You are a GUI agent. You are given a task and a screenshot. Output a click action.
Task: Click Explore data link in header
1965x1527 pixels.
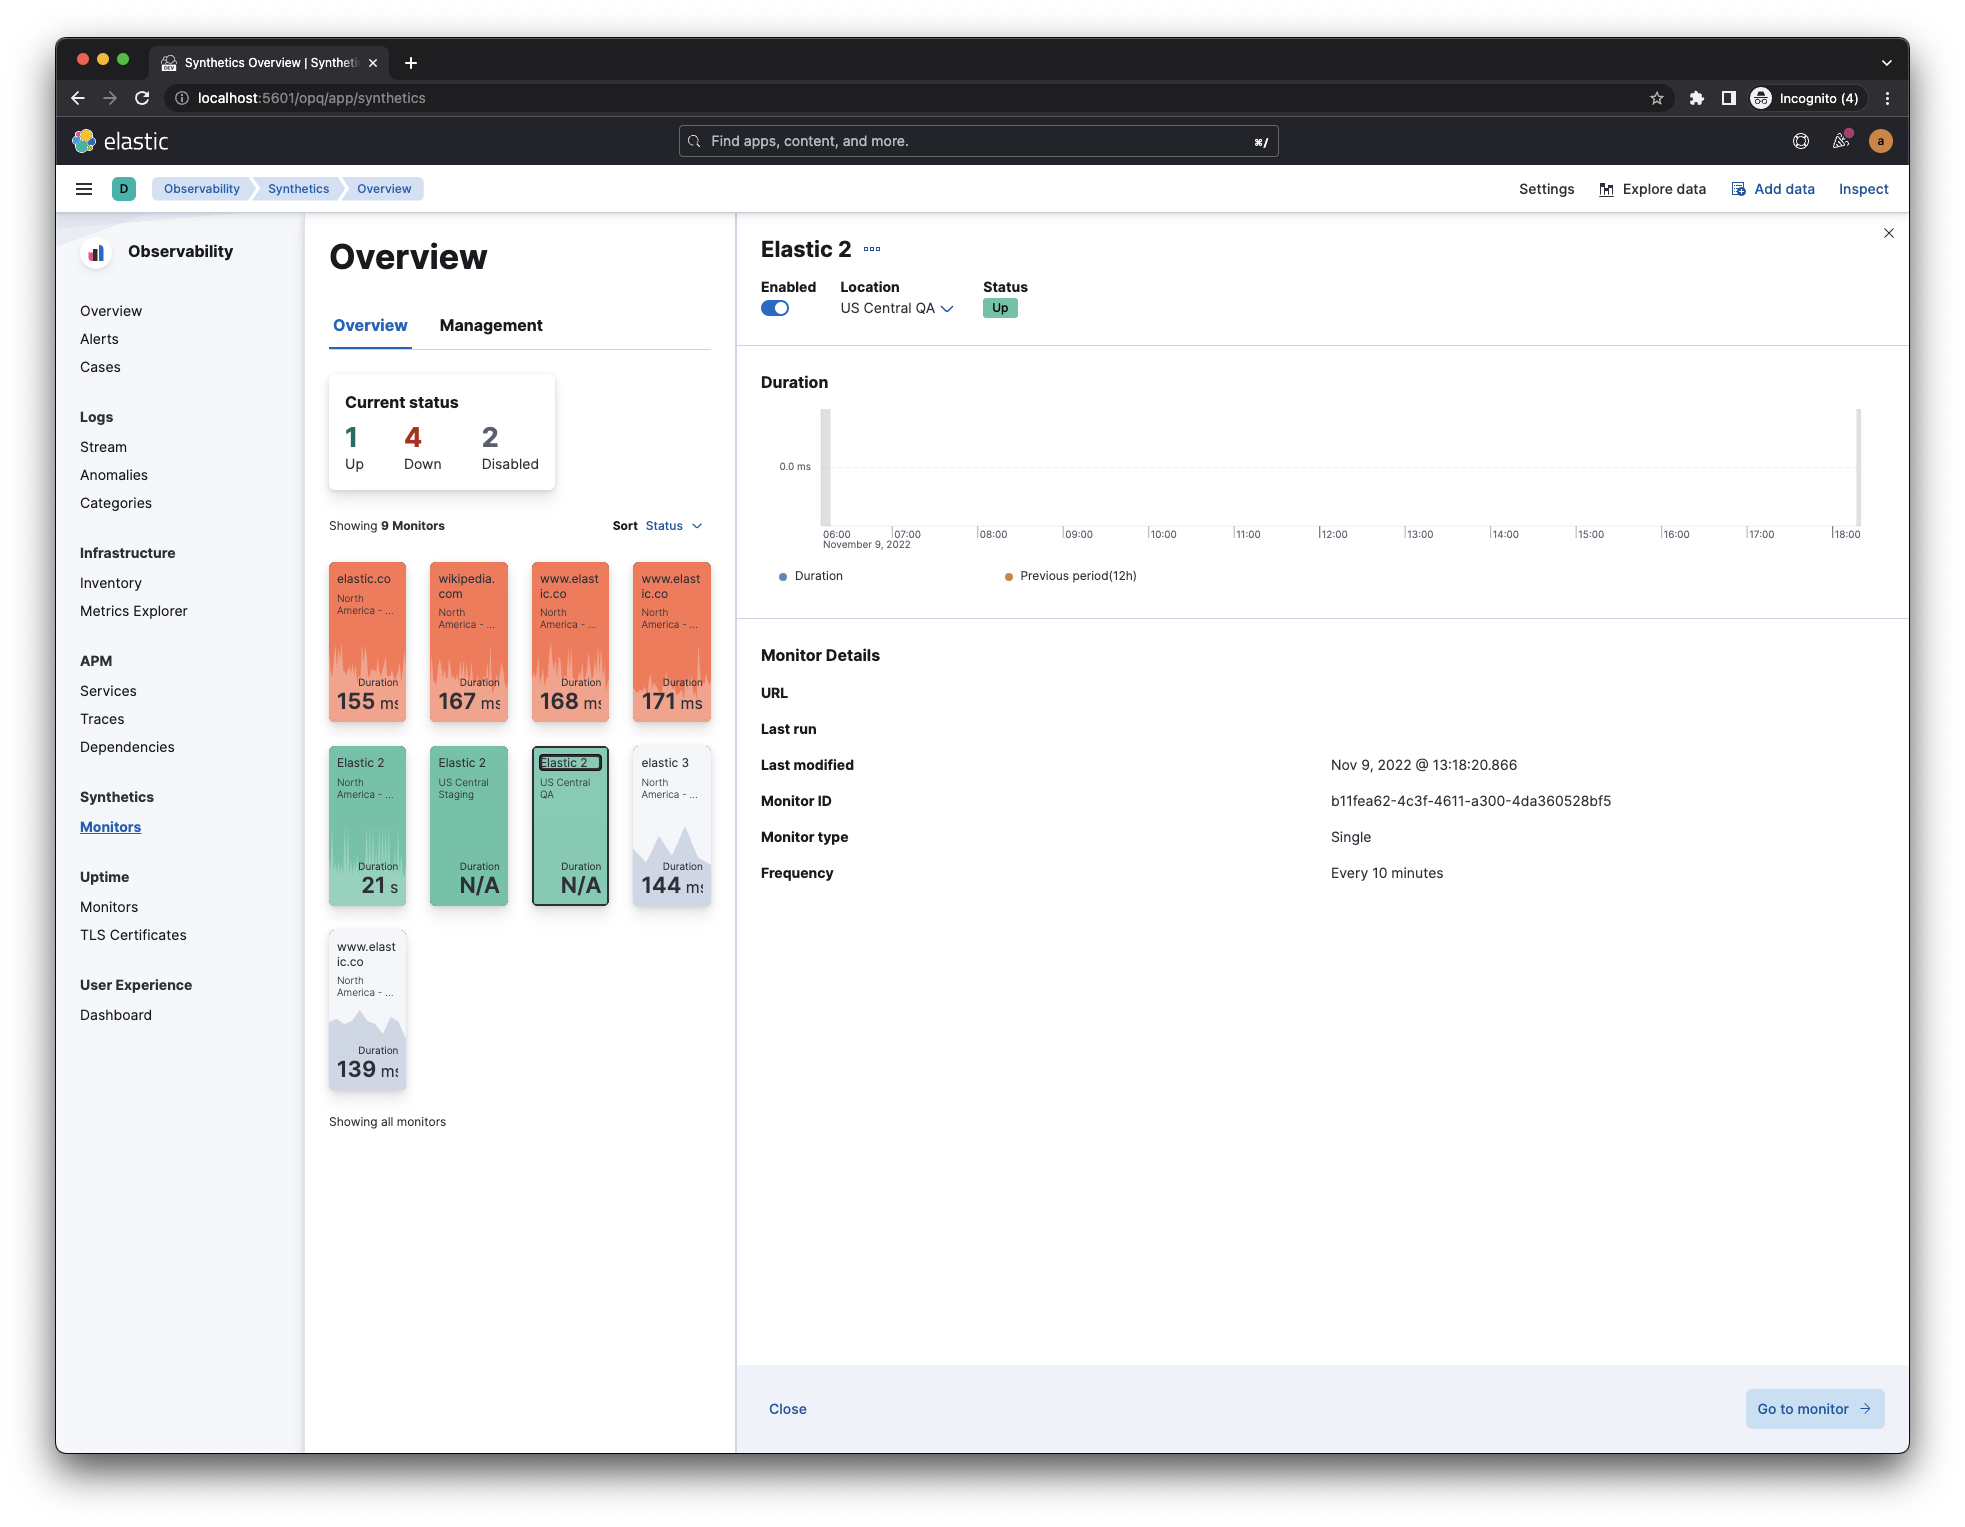coord(1652,189)
